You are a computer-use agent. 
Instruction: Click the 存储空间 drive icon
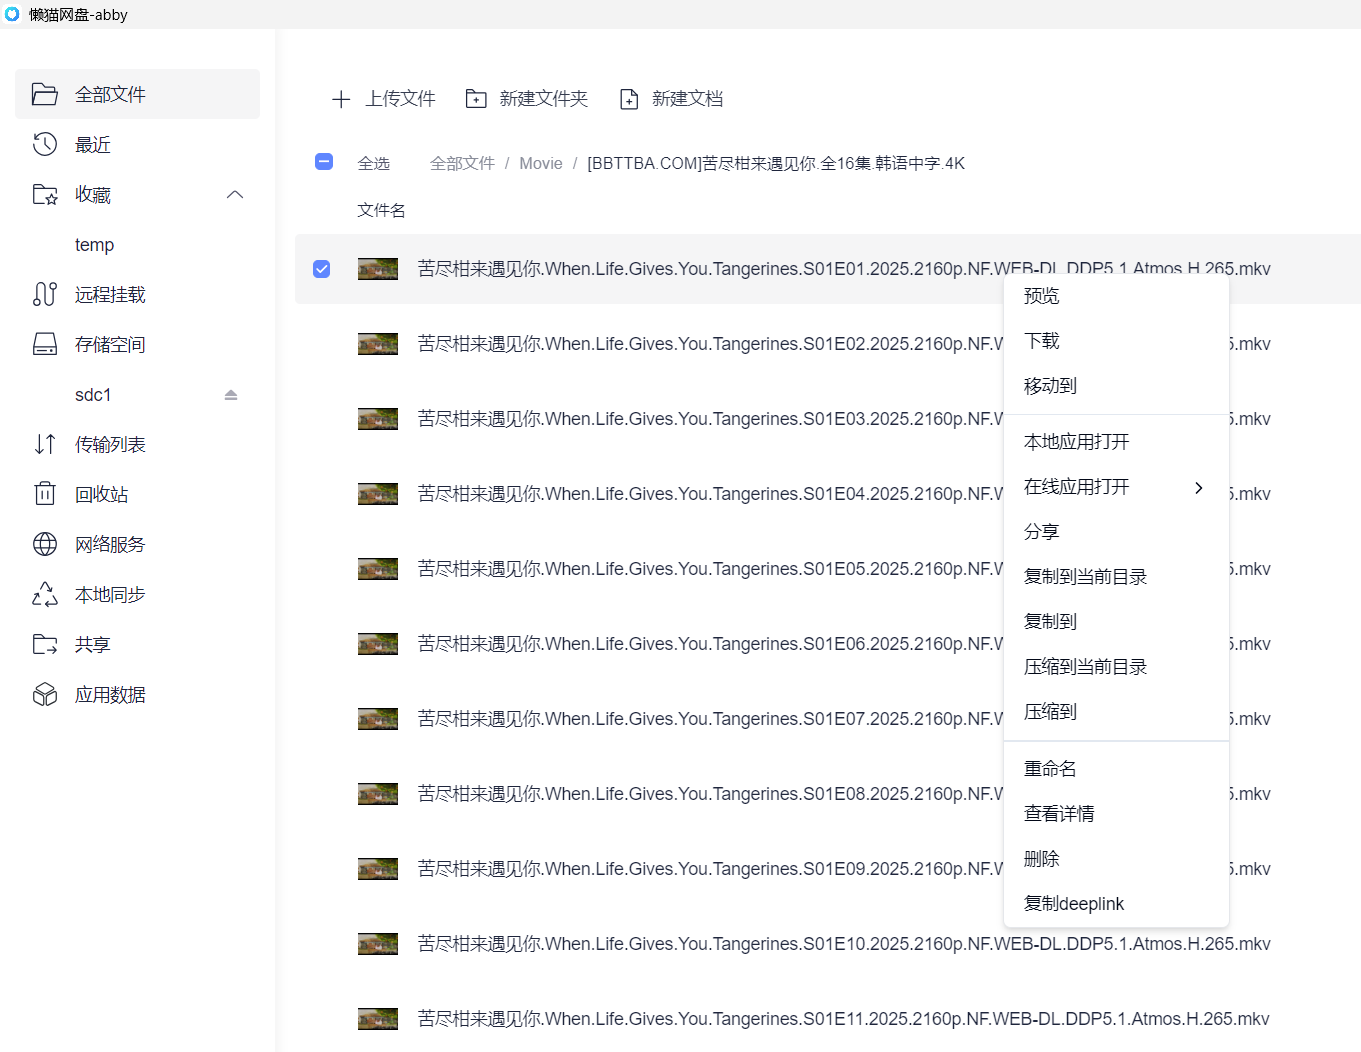(x=45, y=344)
